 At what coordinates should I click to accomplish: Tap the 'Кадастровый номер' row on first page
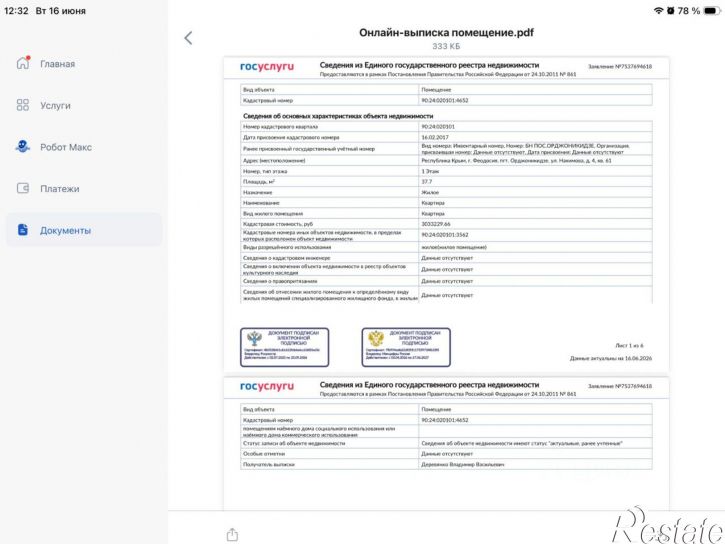[446, 100]
